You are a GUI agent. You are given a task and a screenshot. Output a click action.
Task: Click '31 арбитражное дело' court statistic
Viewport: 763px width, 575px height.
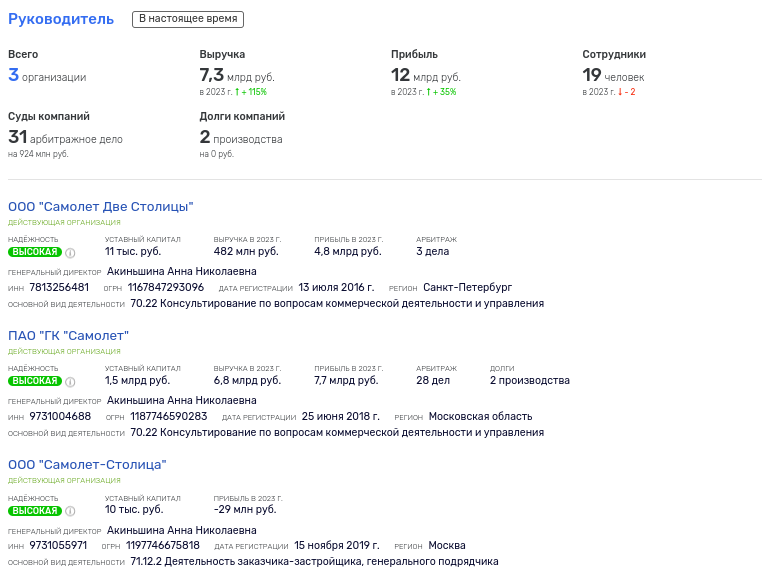(65, 138)
